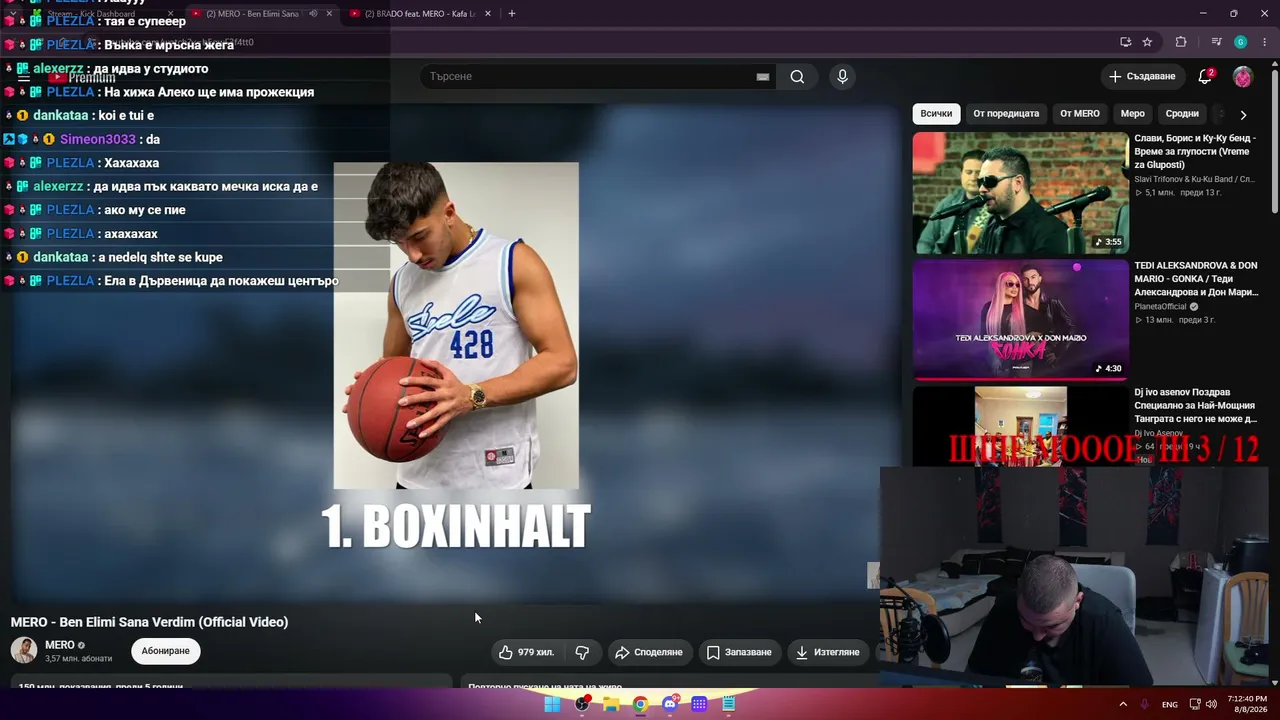Open the Chrome profile G avatar
Image resolution: width=1280 pixels, height=720 pixels.
[x=1241, y=42]
